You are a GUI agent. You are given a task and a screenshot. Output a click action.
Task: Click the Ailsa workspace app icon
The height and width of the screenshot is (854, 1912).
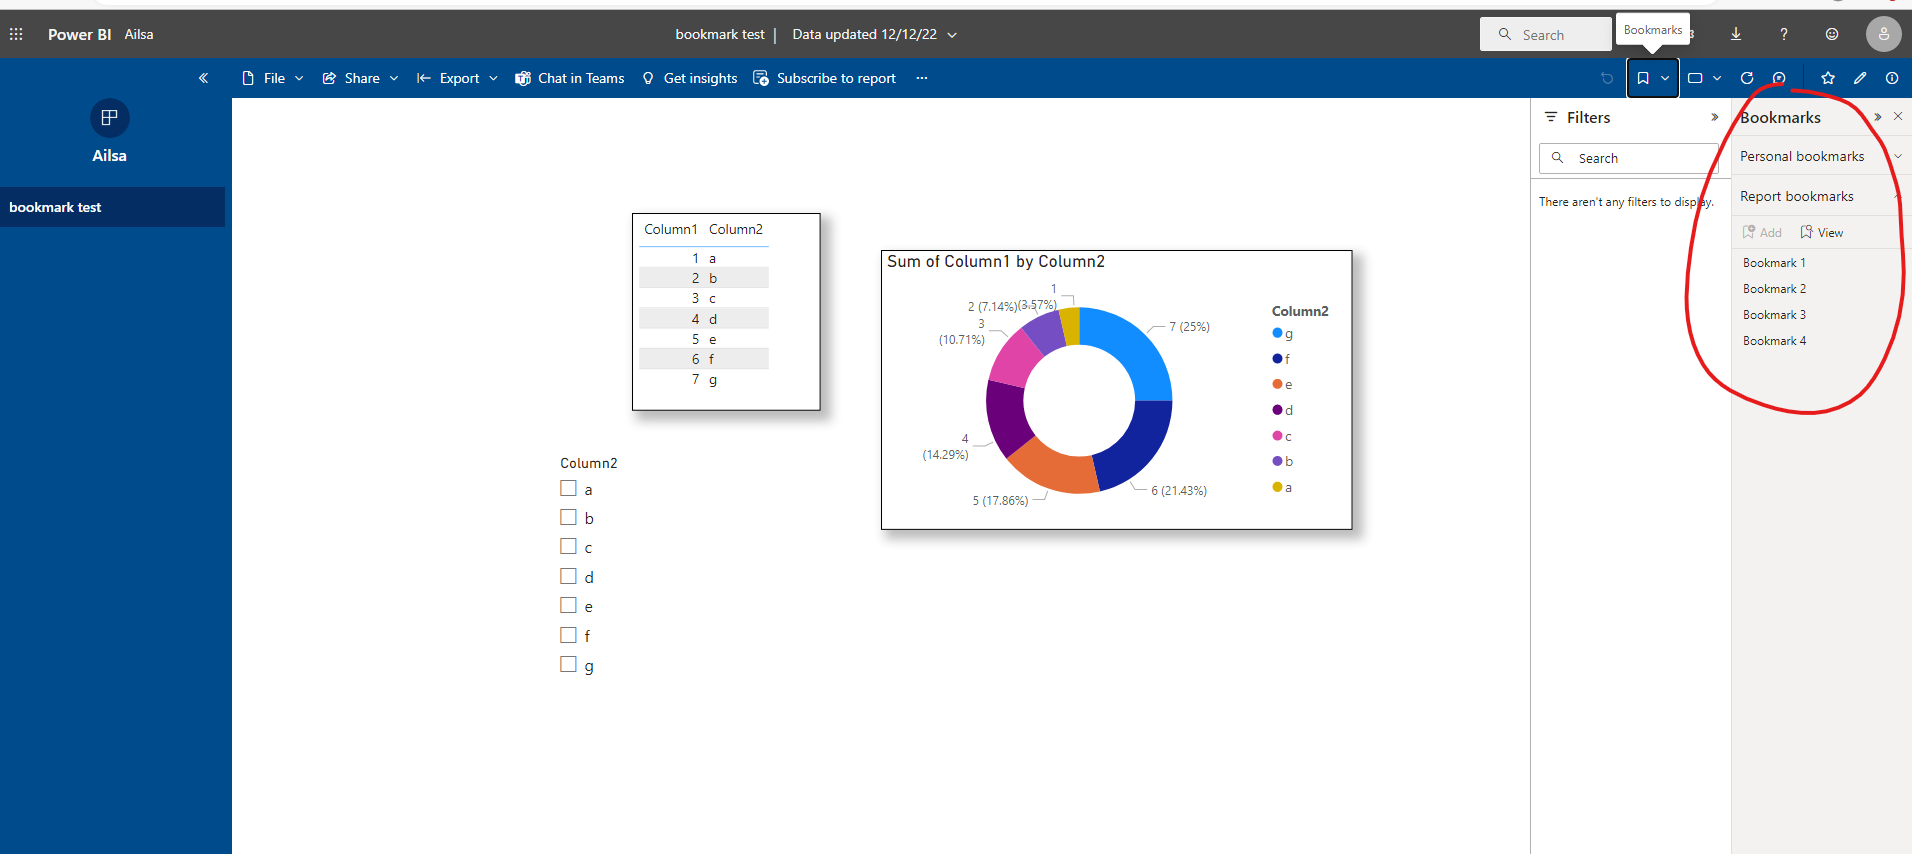click(110, 118)
